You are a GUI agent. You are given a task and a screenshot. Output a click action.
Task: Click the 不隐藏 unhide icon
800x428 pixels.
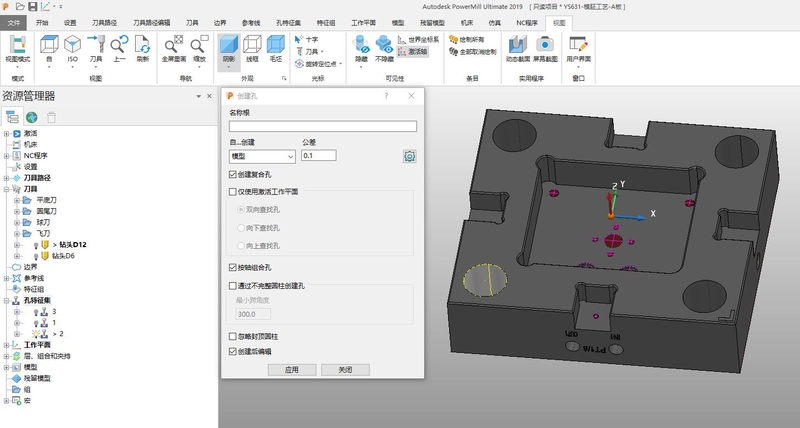coord(384,49)
